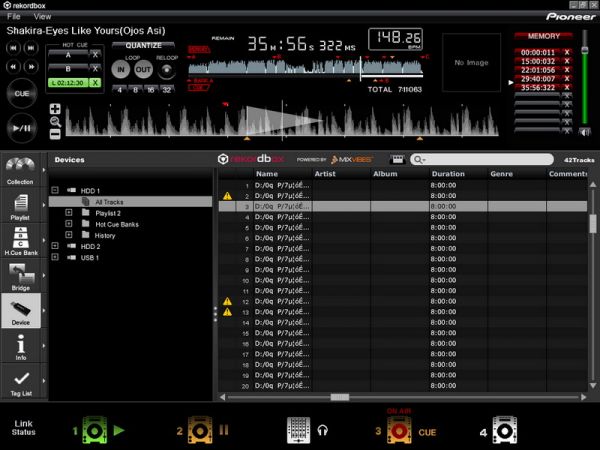Set Loop OUT point
Screen dimensions: 600x450
(143, 70)
